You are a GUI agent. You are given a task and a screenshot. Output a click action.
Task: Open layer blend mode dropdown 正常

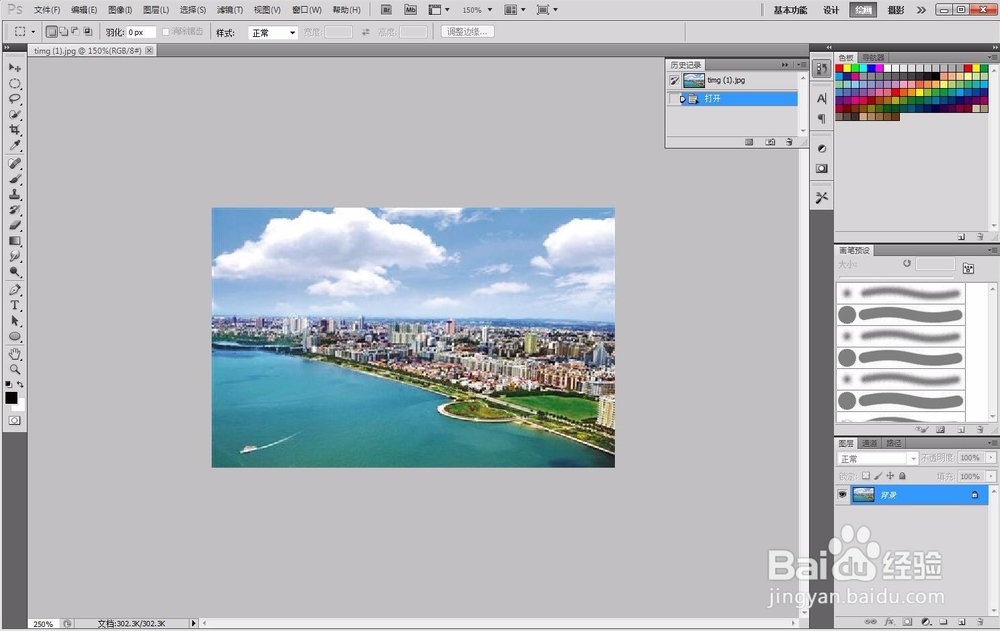[x=877, y=459]
